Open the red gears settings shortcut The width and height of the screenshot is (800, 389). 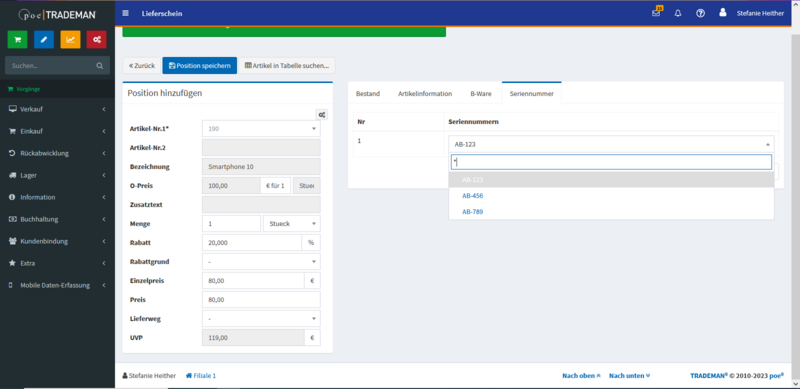click(x=96, y=40)
